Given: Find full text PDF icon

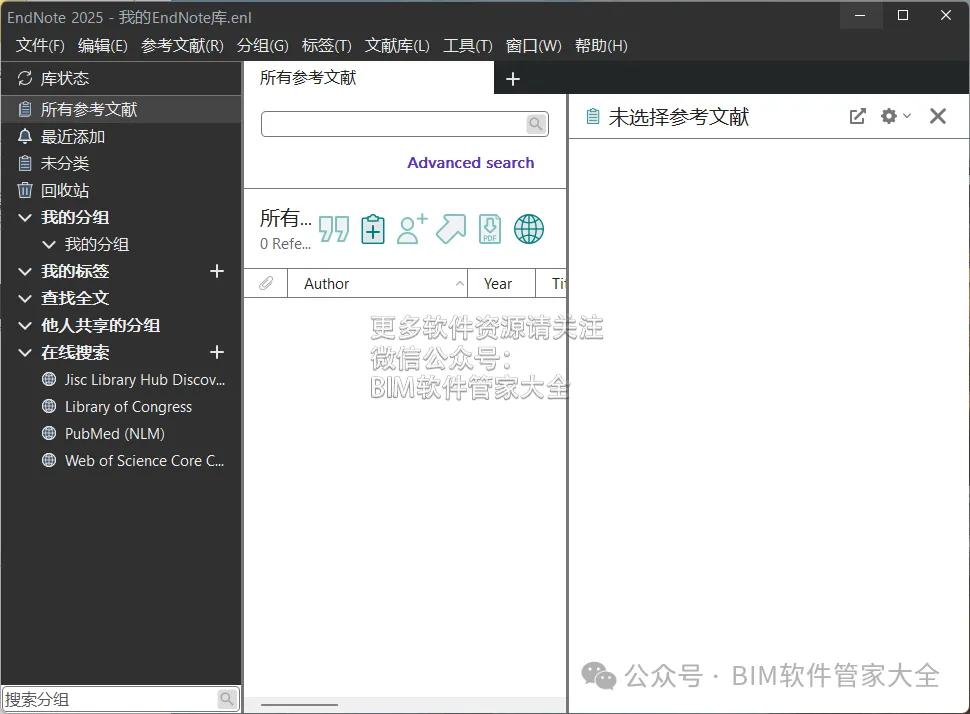Looking at the screenshot, I should pos(490,229).
